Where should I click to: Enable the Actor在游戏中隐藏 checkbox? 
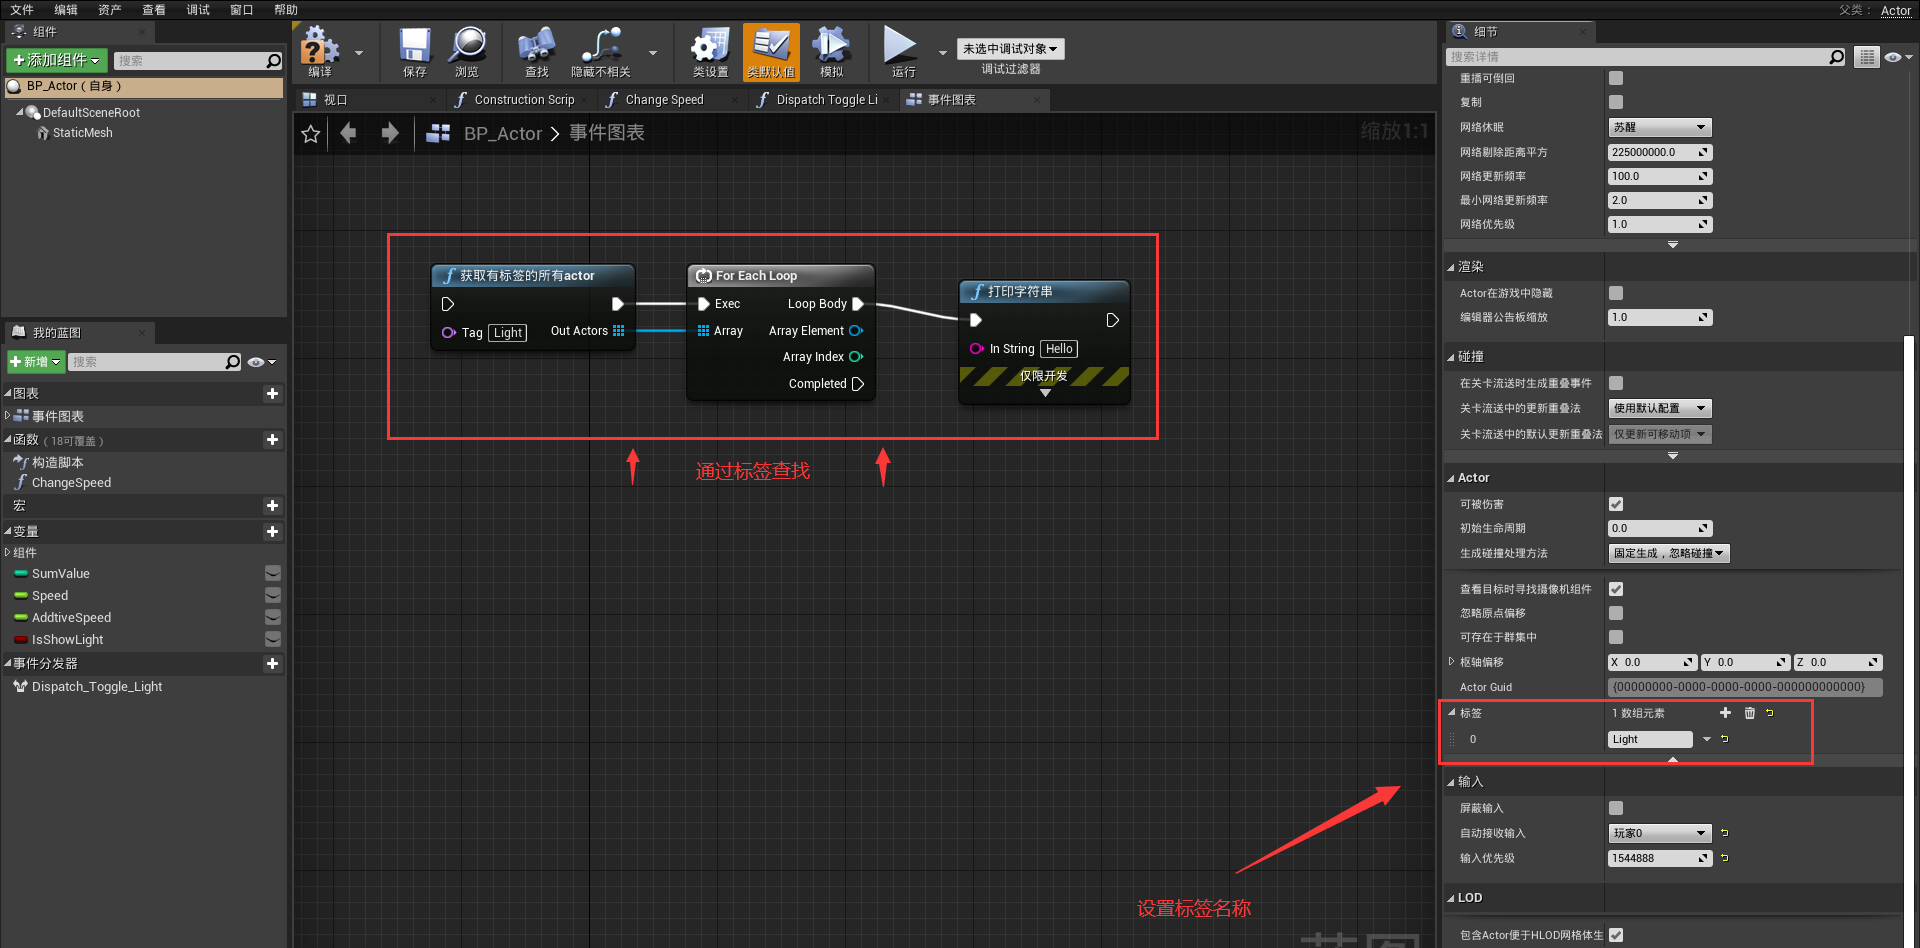[1616, 293]
